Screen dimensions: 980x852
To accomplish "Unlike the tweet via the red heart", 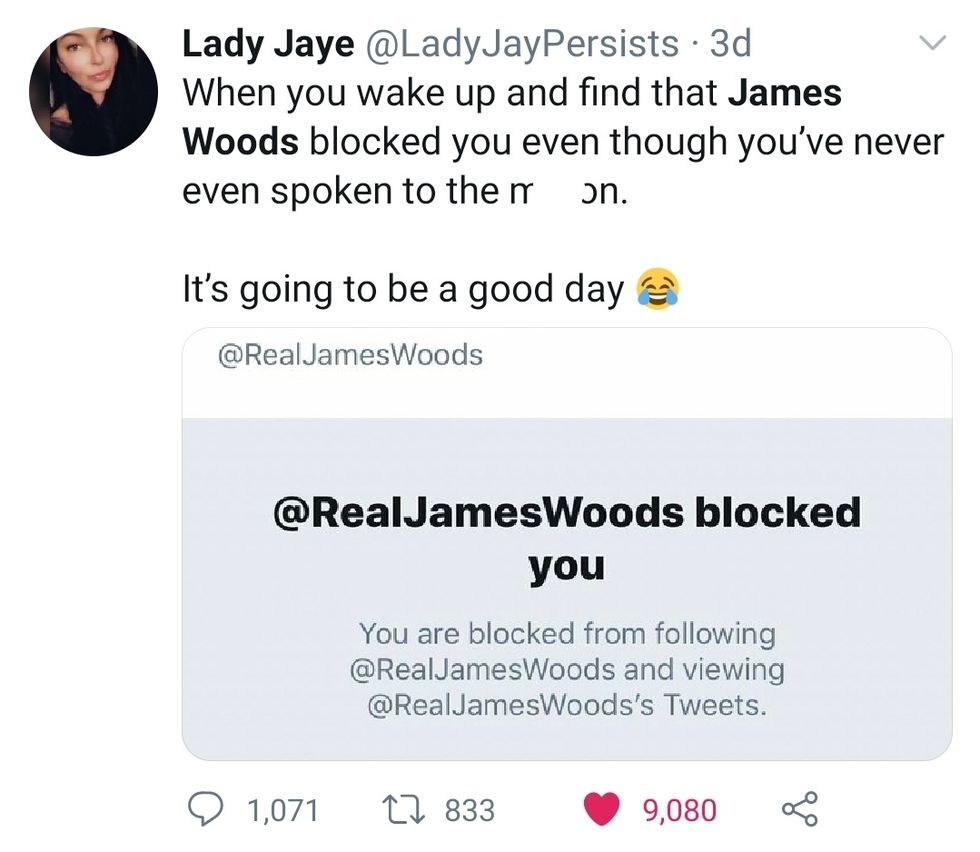I will tap(601, 809).
